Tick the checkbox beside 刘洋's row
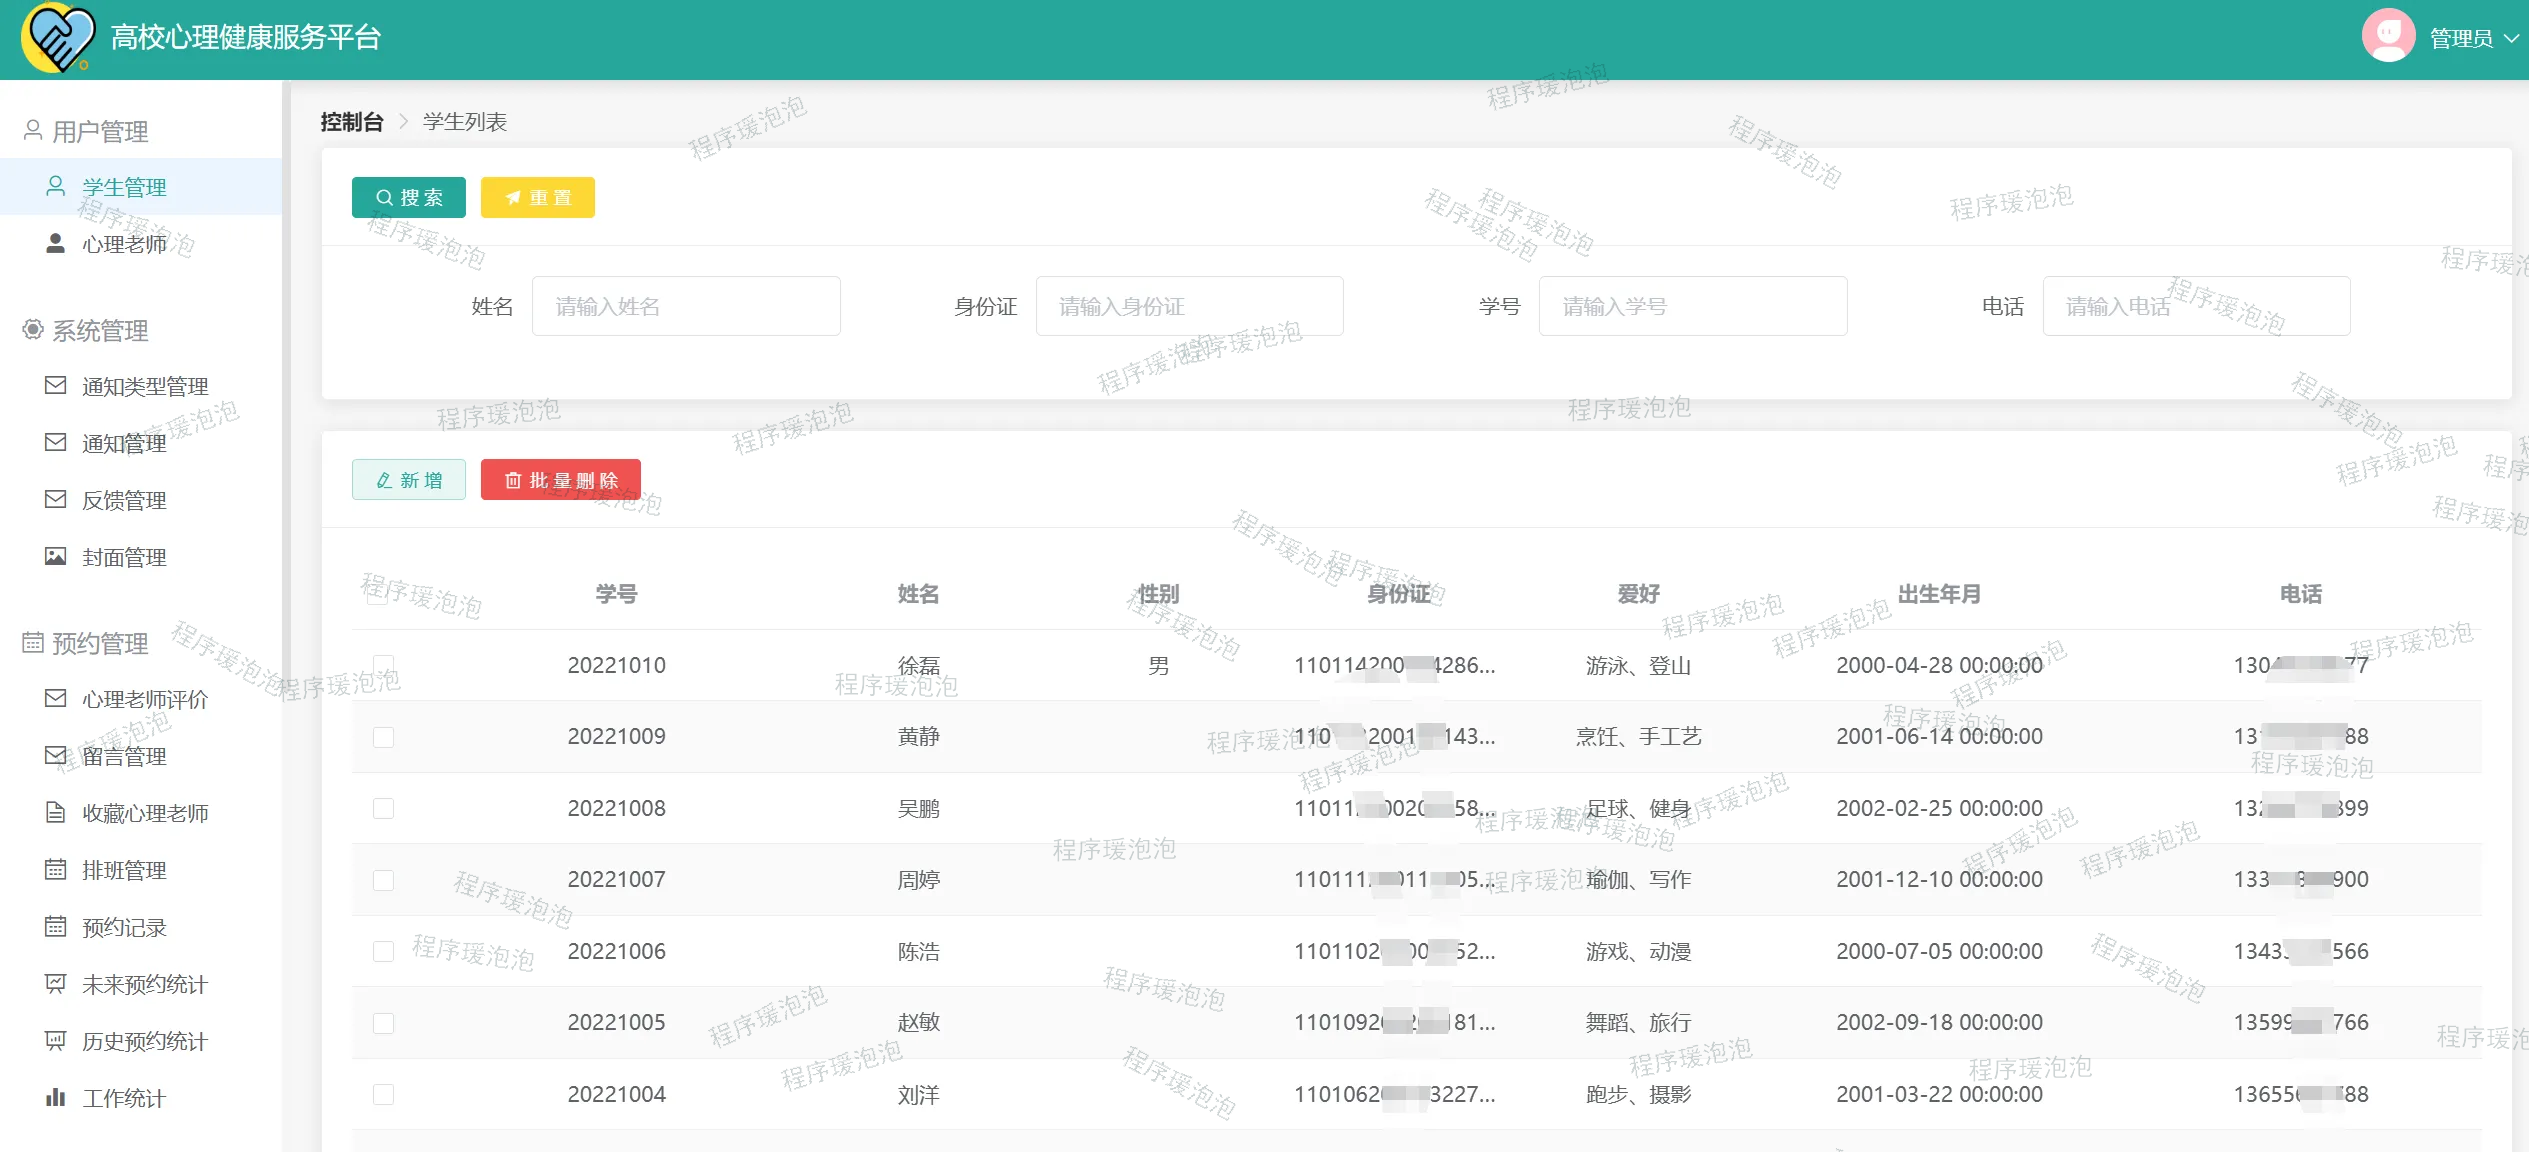2529x1152 pixels. [383, 1094]
